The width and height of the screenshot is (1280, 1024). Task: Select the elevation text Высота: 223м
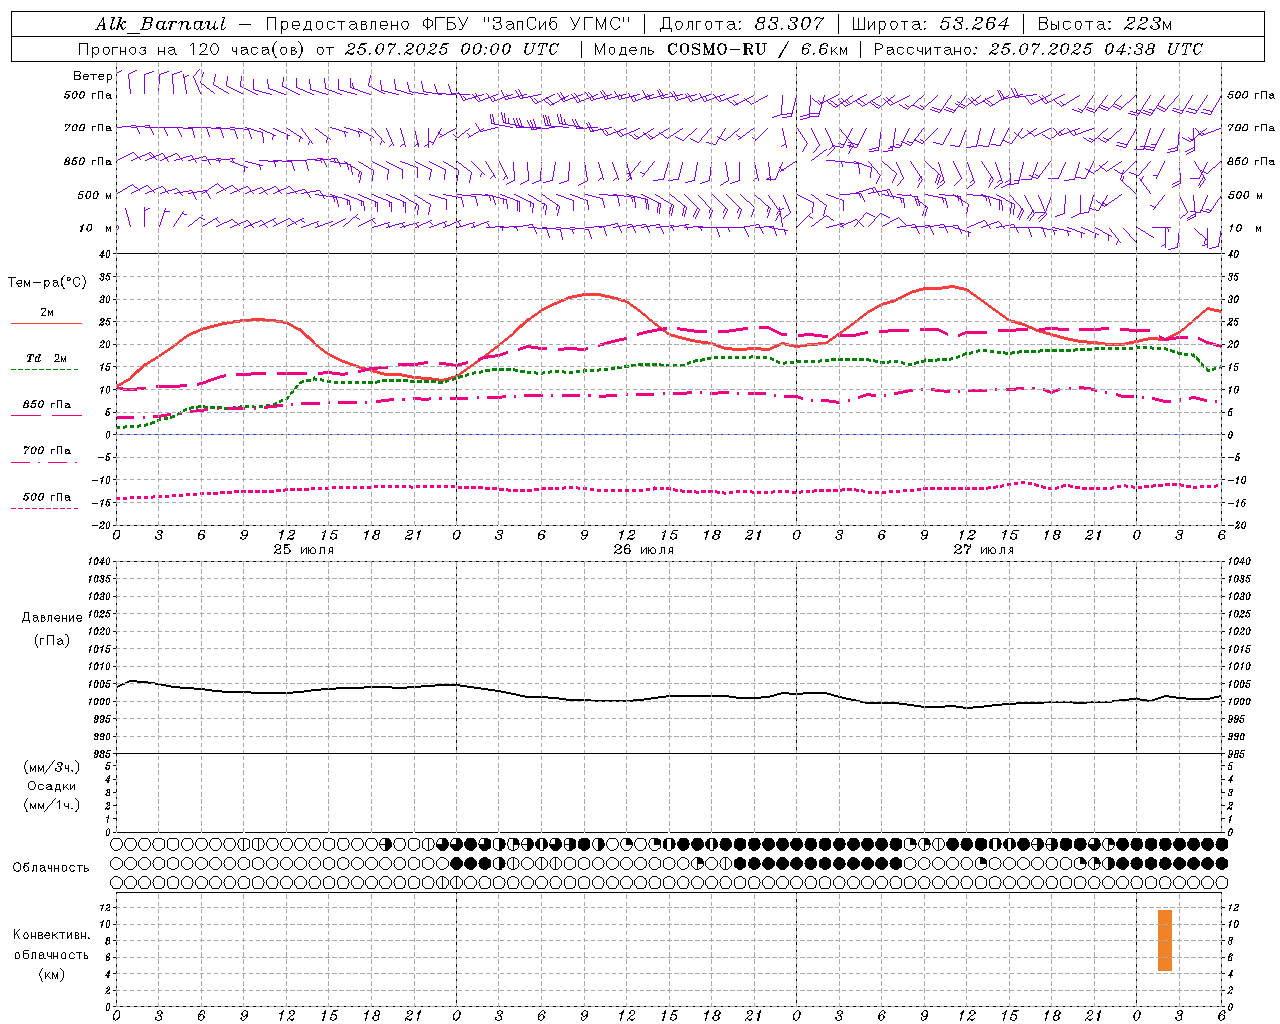[x=1105, y=24]
